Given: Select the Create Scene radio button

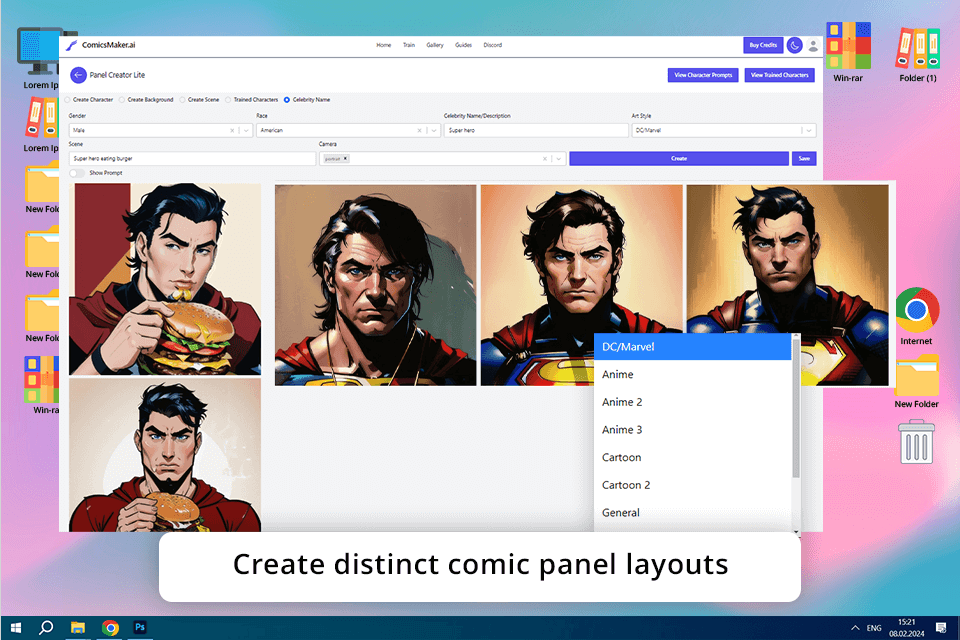Looking at the screenshot, I should (182, 100).
